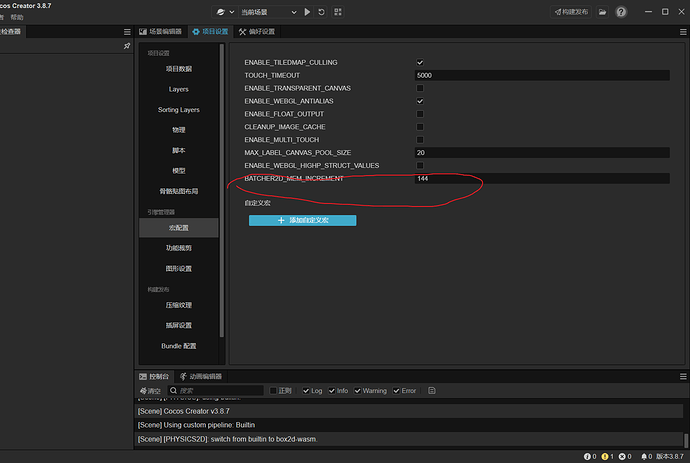
Task: Click the play preview button
Action: coord(307,12)
